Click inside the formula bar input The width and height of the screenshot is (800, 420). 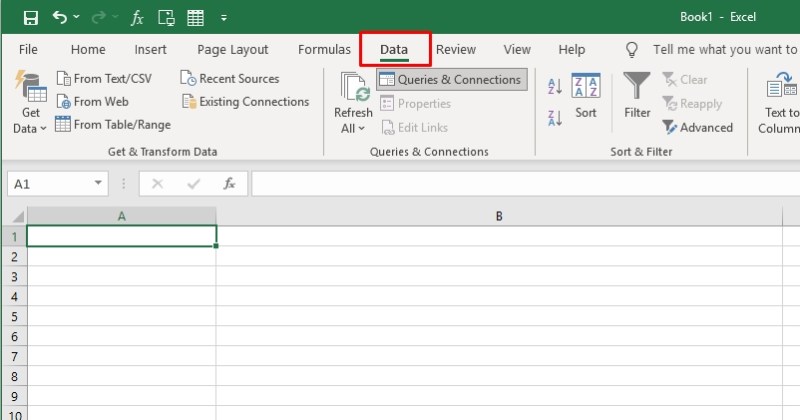tap(526, 184)
